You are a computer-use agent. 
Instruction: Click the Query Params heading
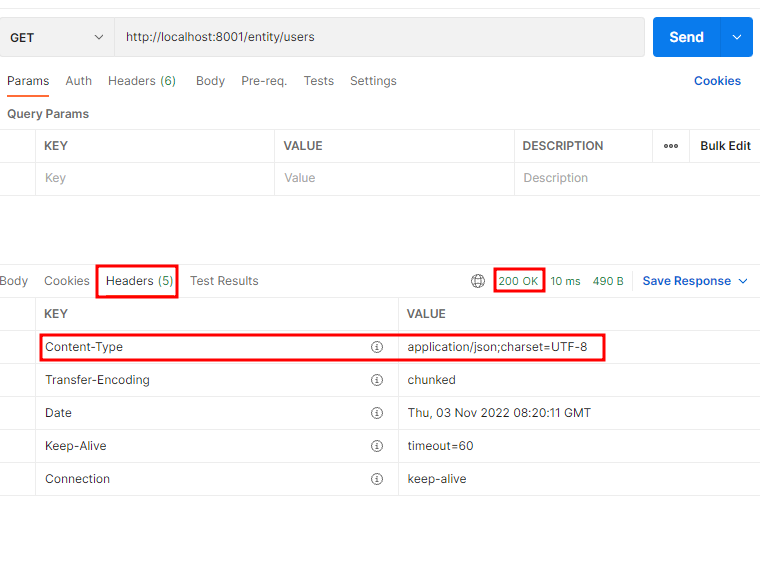pyautogui.click(x=48, y=114)
